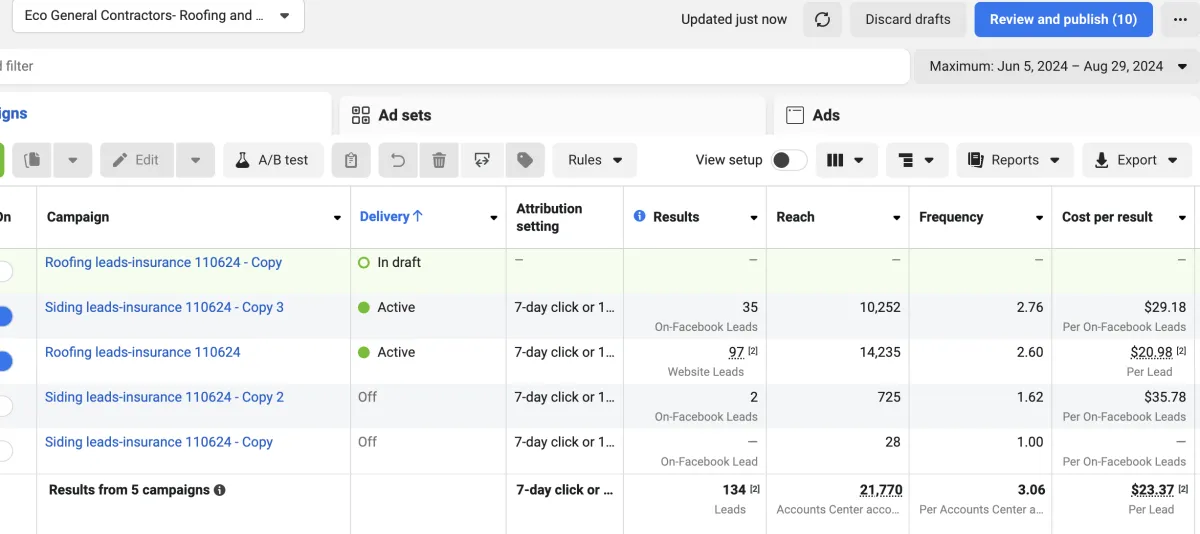Click the $35.78 cost per result value
The width and height of the screenshot is (1200, 534).
[1165, 397]
